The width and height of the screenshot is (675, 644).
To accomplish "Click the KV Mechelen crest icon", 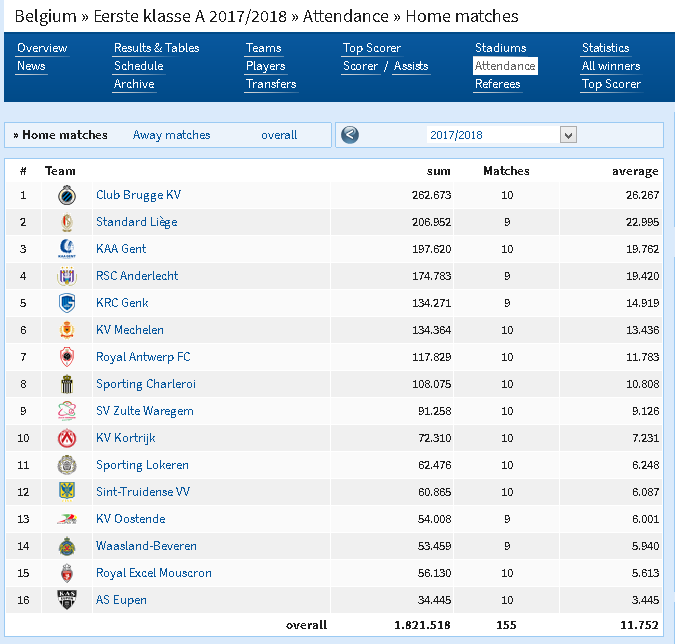I will click(x=67, y=330).
